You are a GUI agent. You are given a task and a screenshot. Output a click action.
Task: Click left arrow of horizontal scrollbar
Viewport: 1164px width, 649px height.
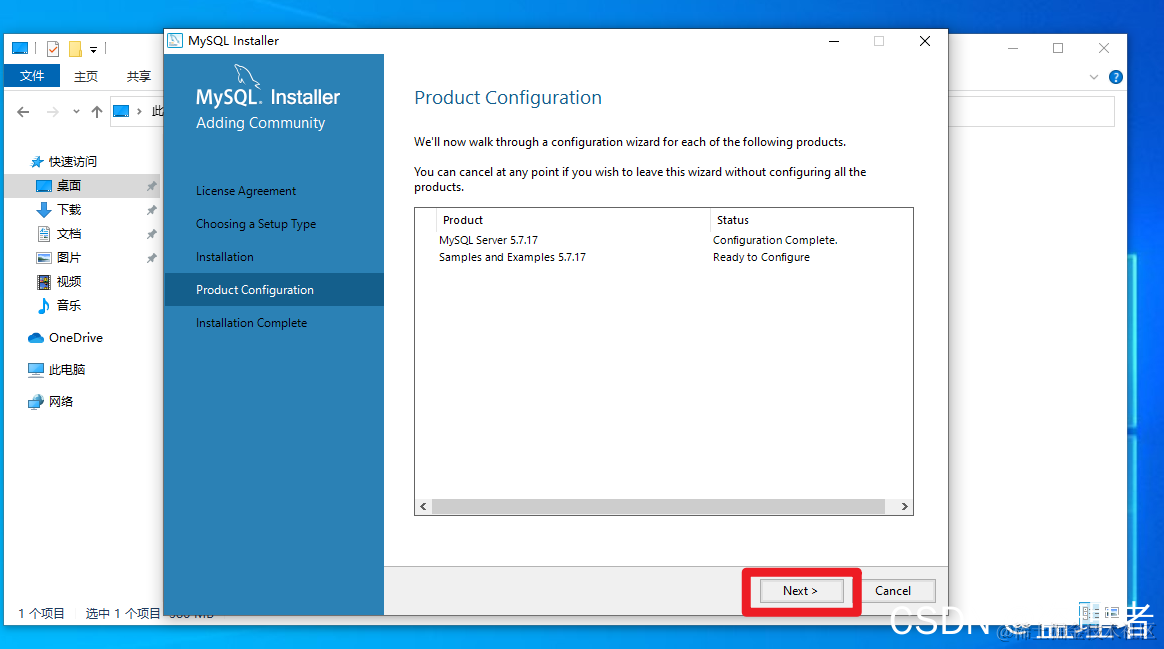coord(423,506)
